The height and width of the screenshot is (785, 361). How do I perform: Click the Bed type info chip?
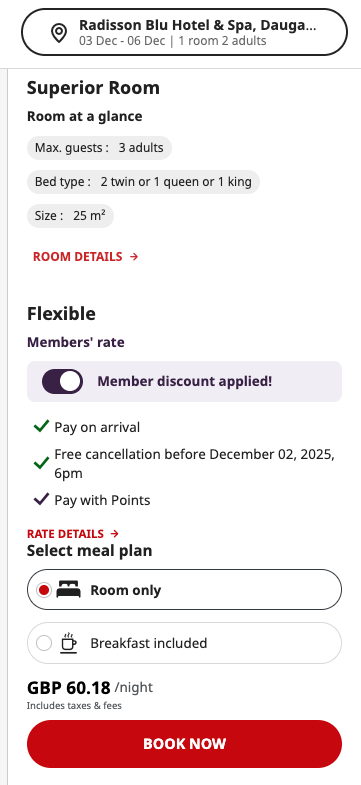(143, 182)
